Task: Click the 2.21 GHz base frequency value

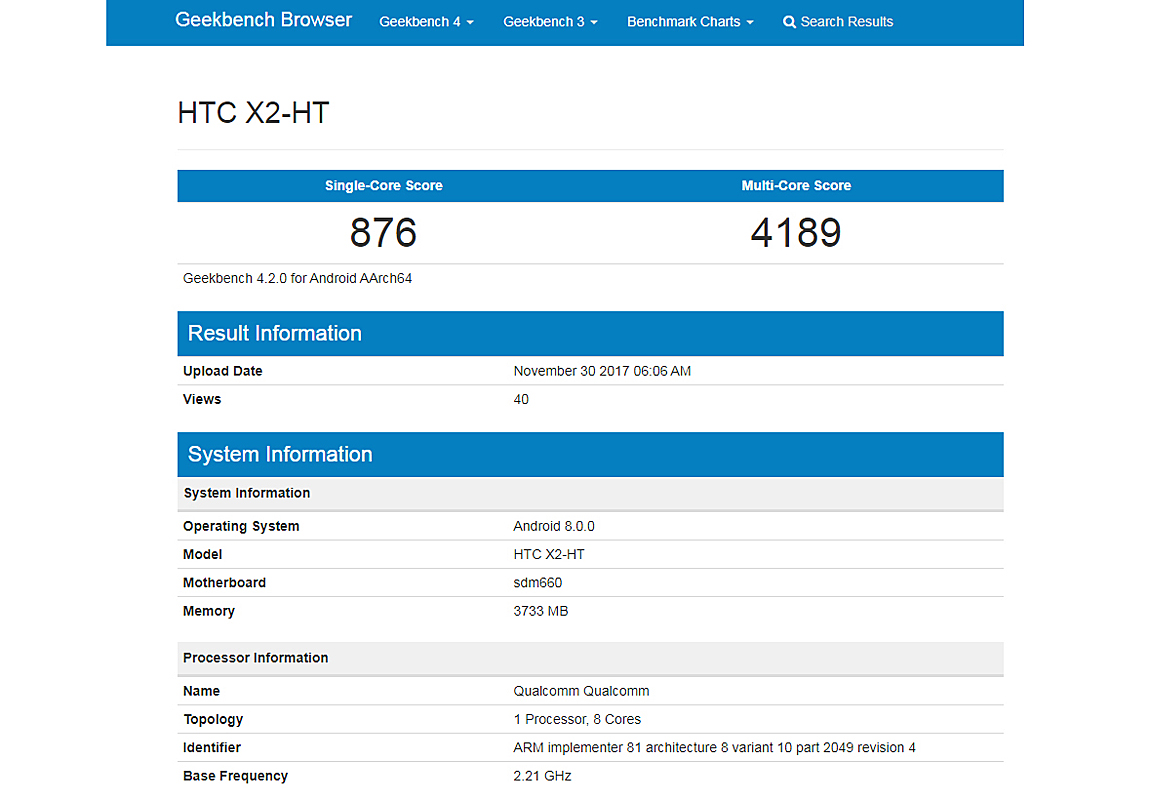Action: click(542, 776)
